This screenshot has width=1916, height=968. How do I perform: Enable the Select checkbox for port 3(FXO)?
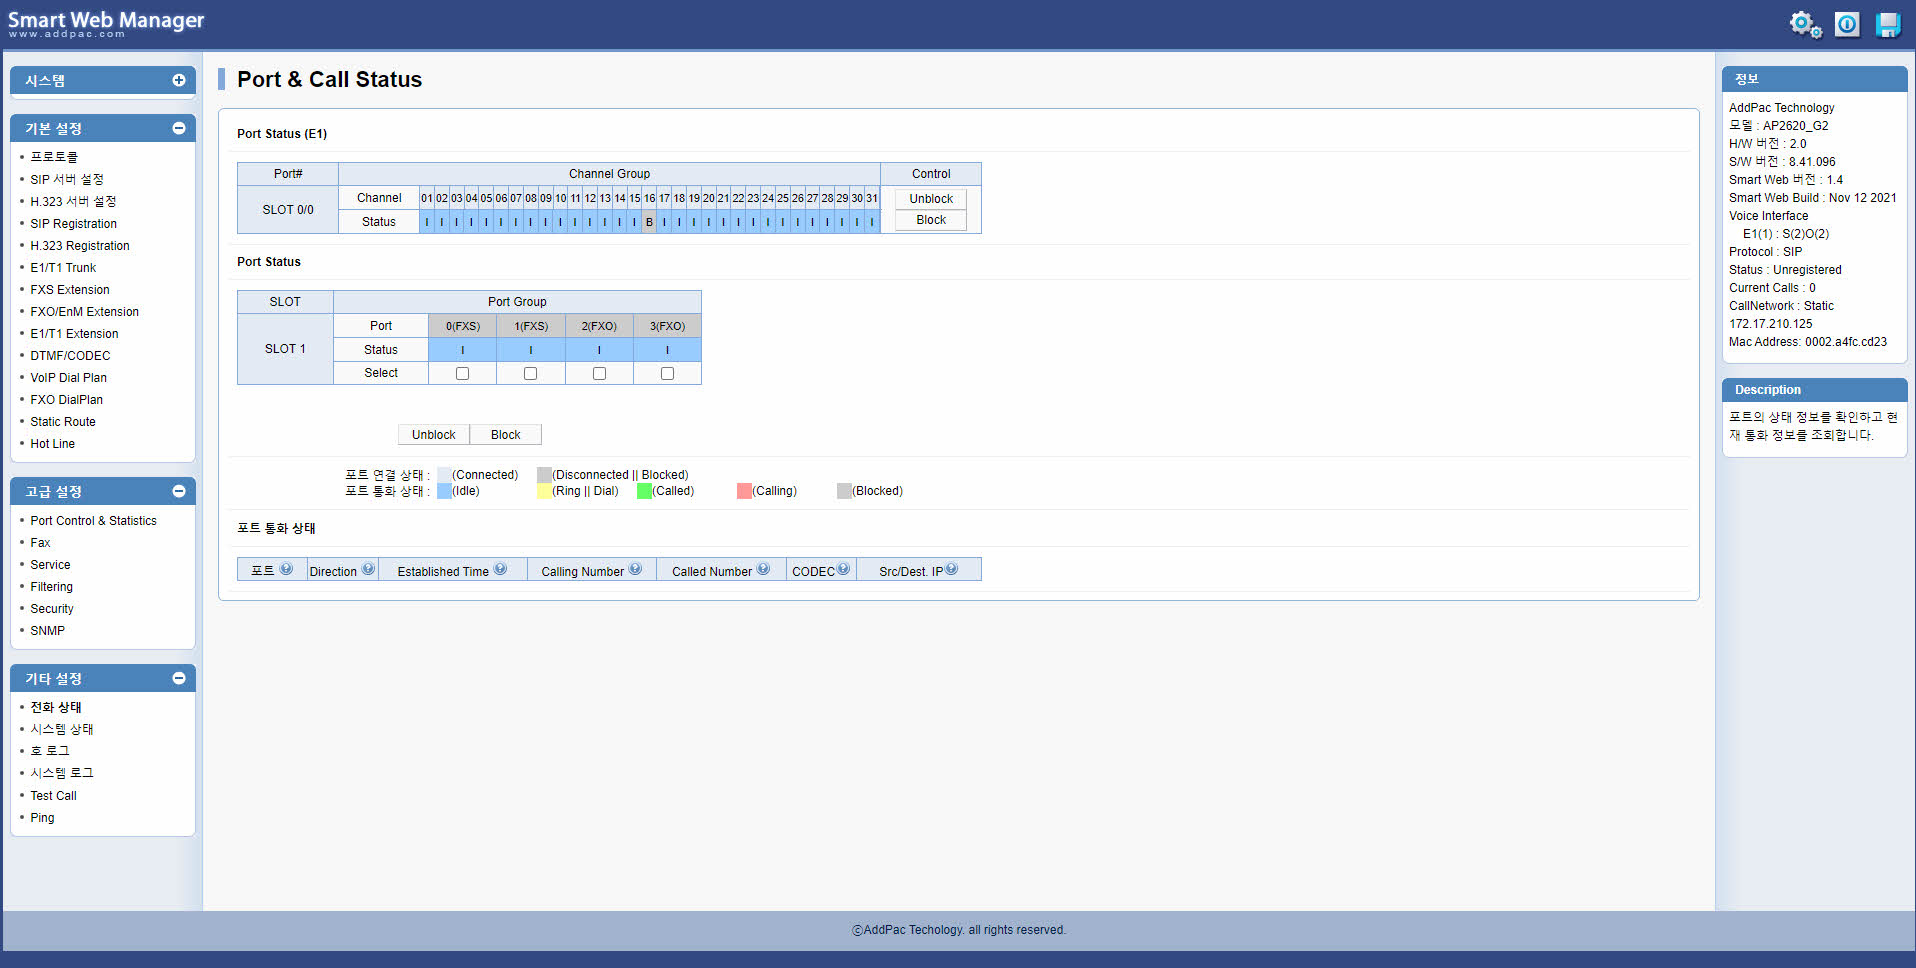tap(667, 373)
